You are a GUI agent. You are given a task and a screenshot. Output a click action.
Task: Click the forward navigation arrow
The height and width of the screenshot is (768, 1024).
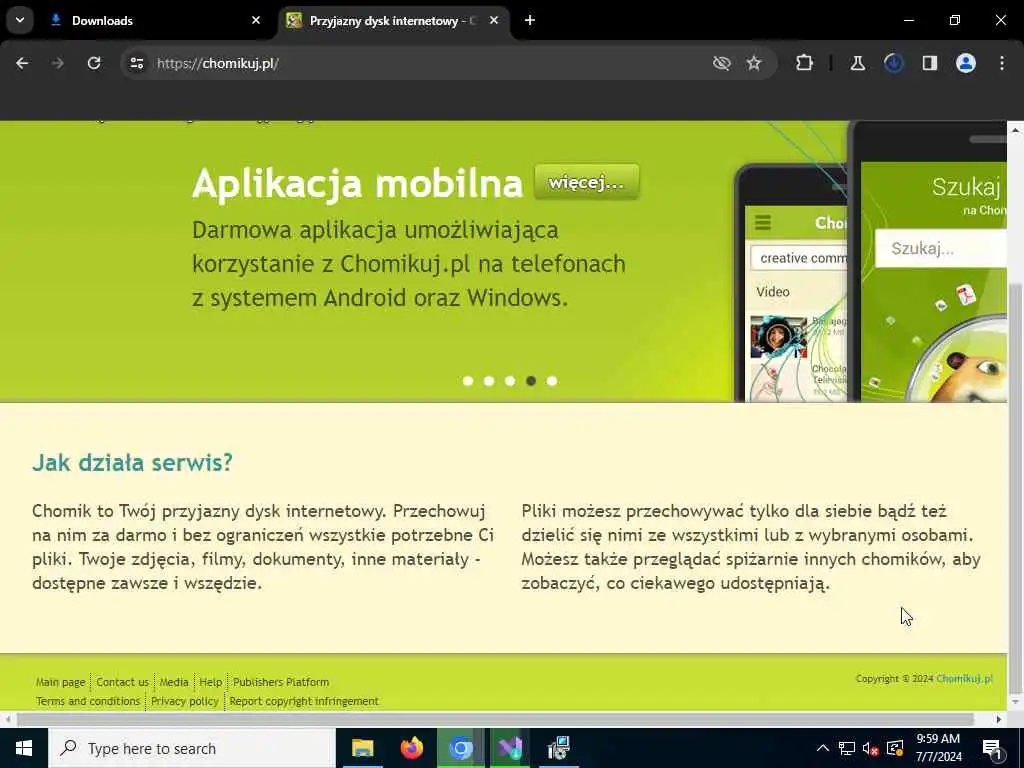pos(58,63)
